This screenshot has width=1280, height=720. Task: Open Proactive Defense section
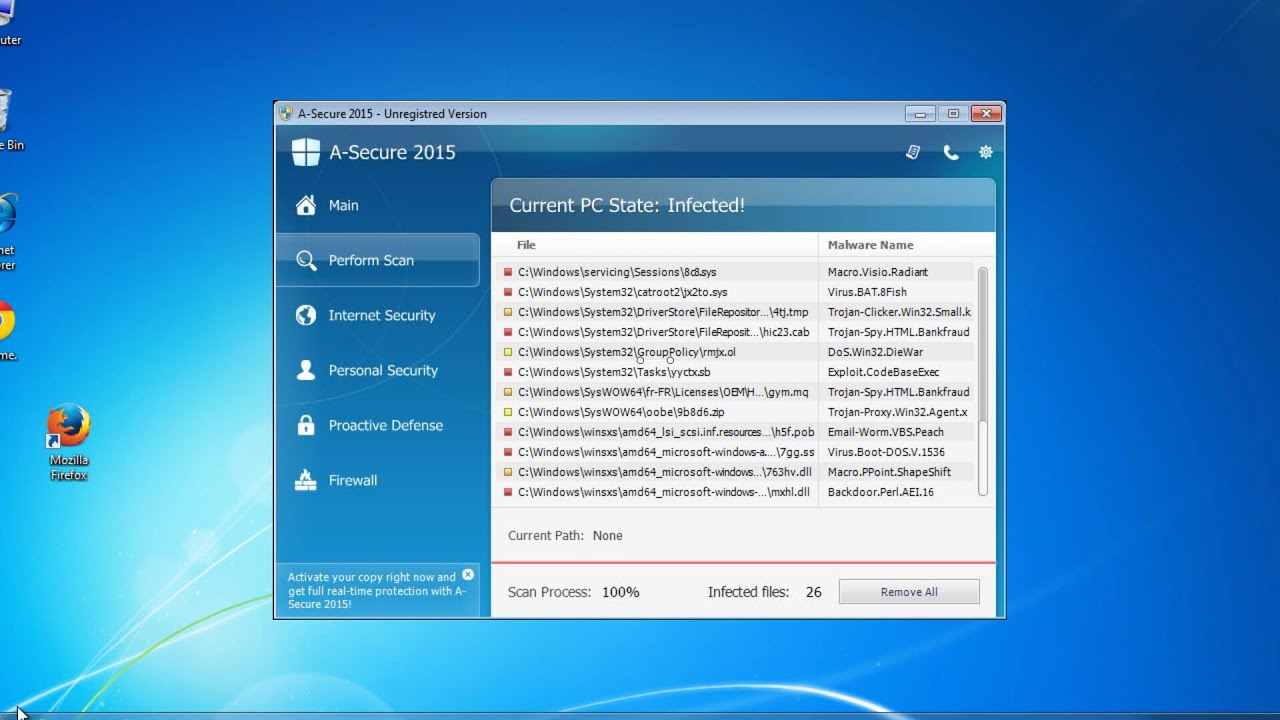(x=377, y=425)
